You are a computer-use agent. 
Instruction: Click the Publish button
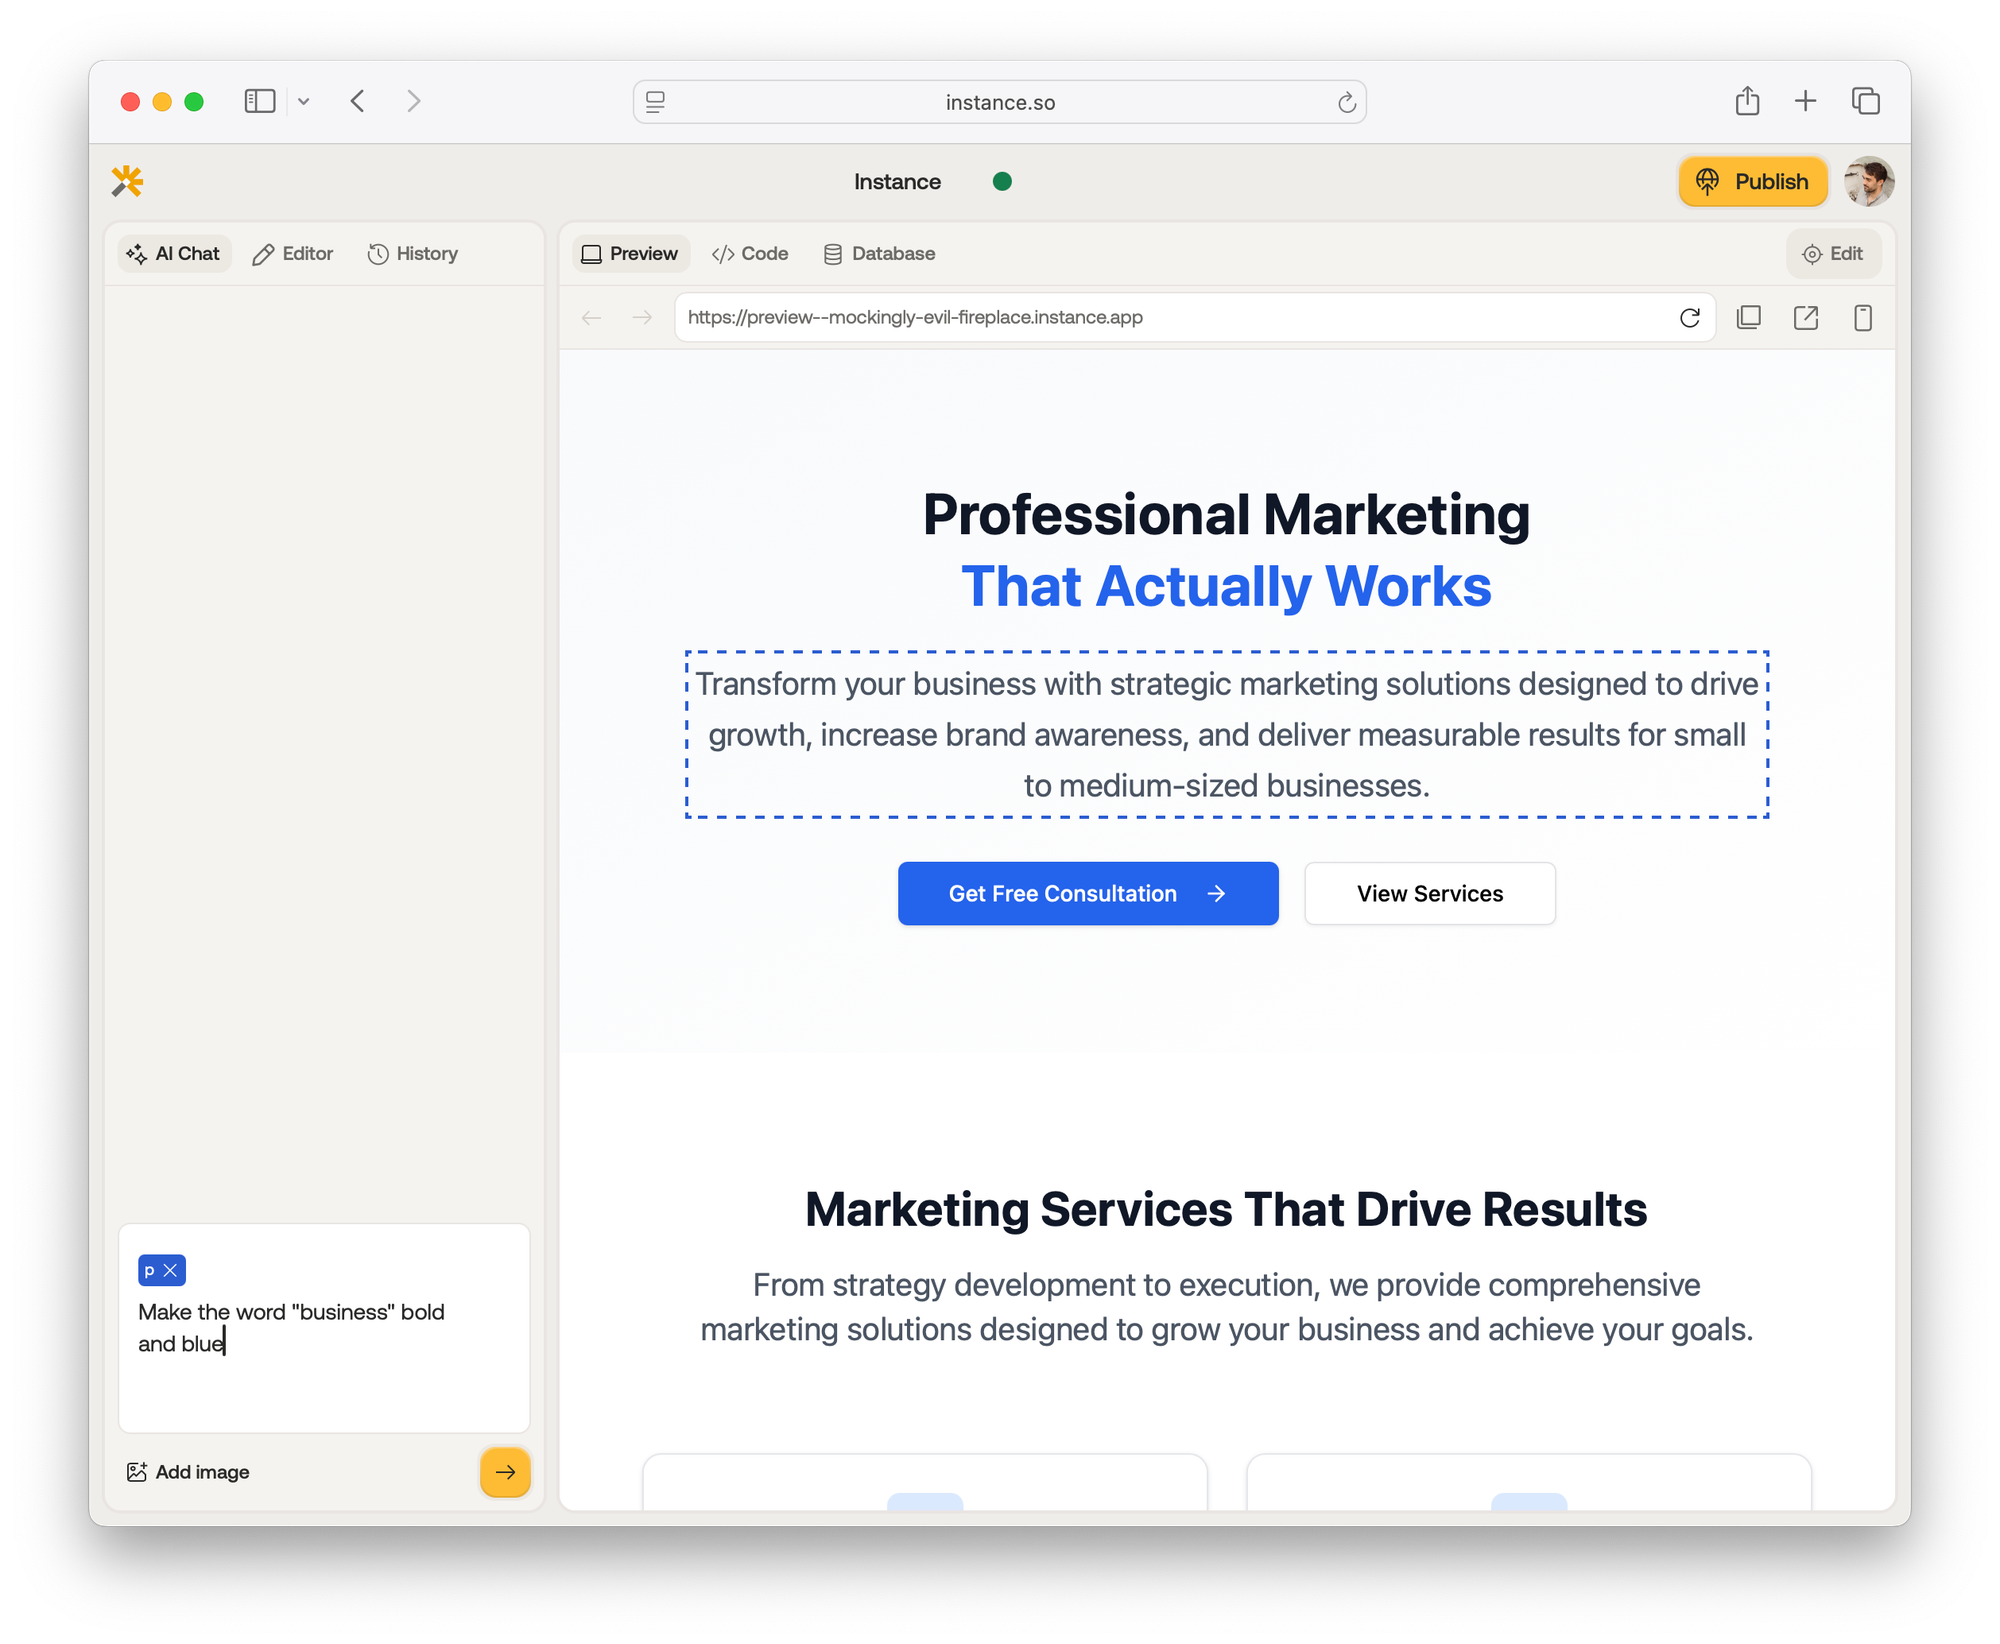1753,181
